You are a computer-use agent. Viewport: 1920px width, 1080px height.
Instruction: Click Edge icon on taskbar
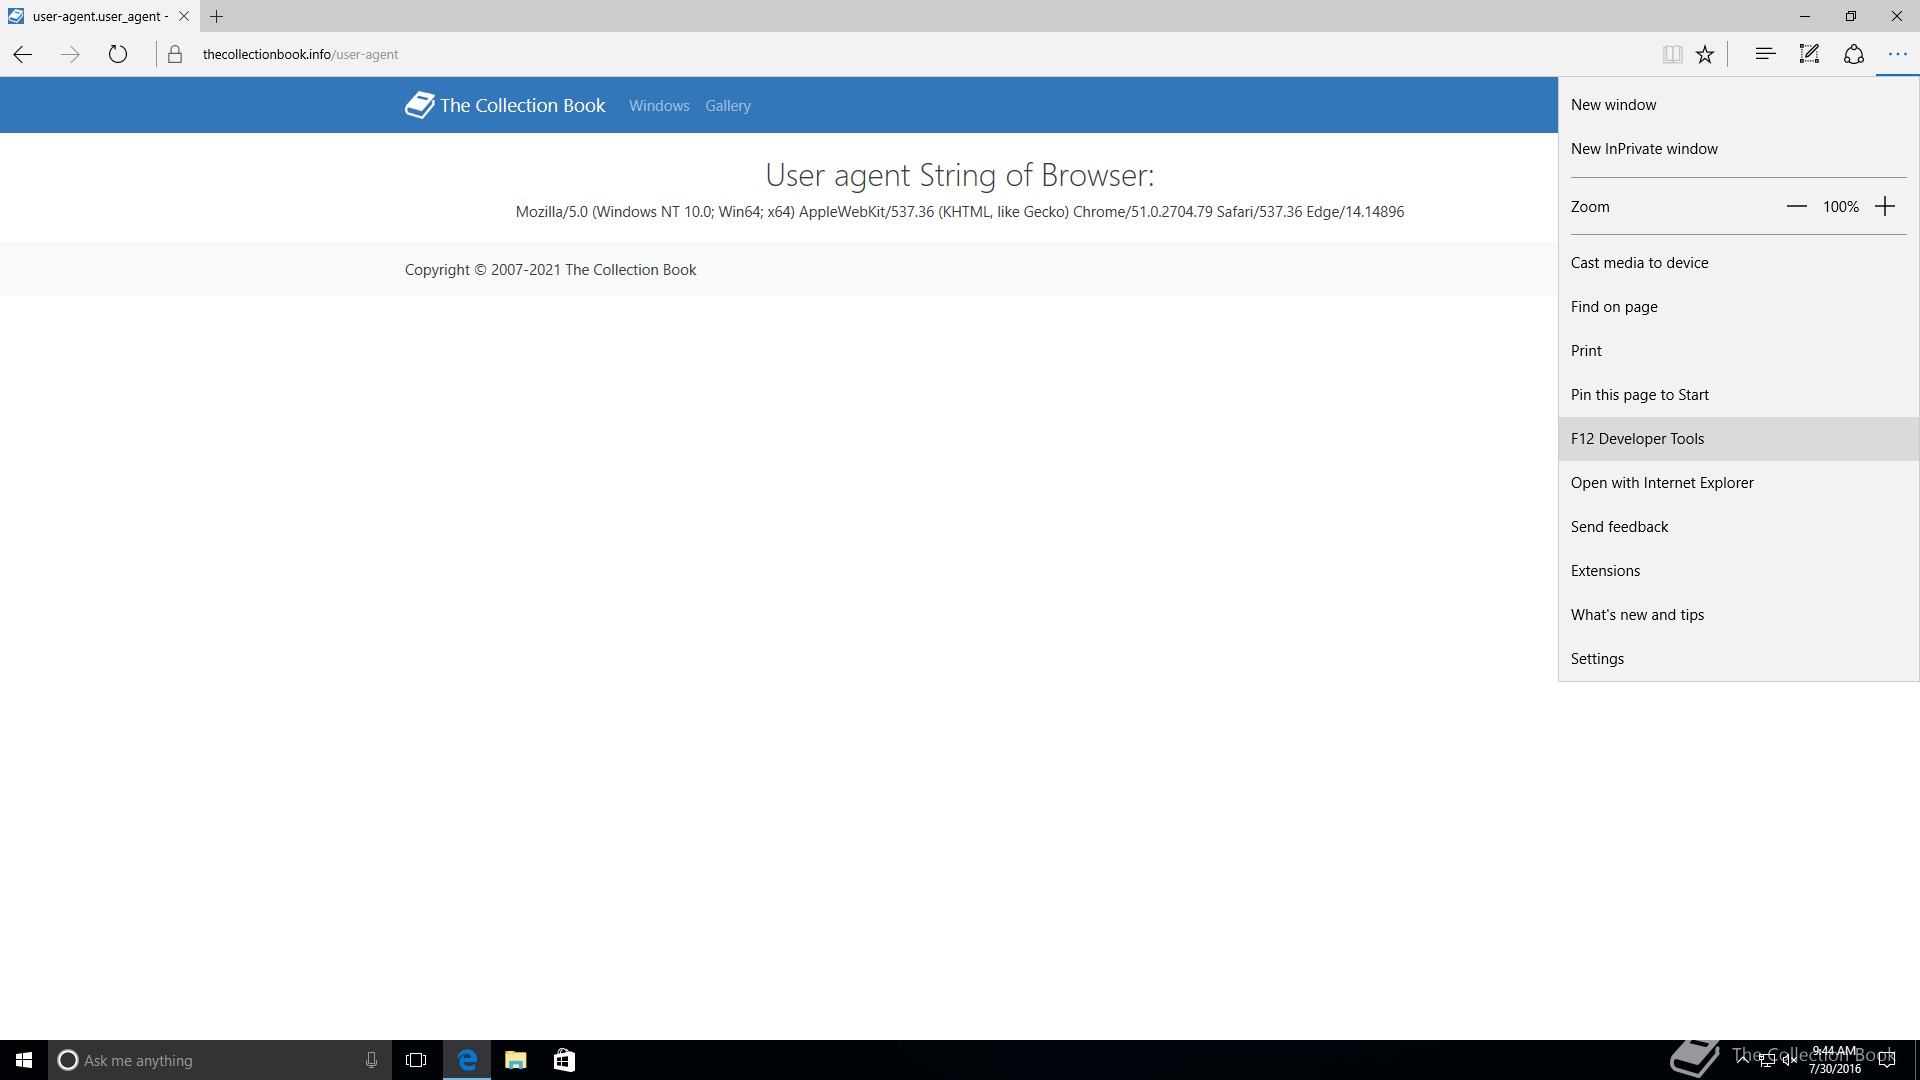click(467, 1060)
